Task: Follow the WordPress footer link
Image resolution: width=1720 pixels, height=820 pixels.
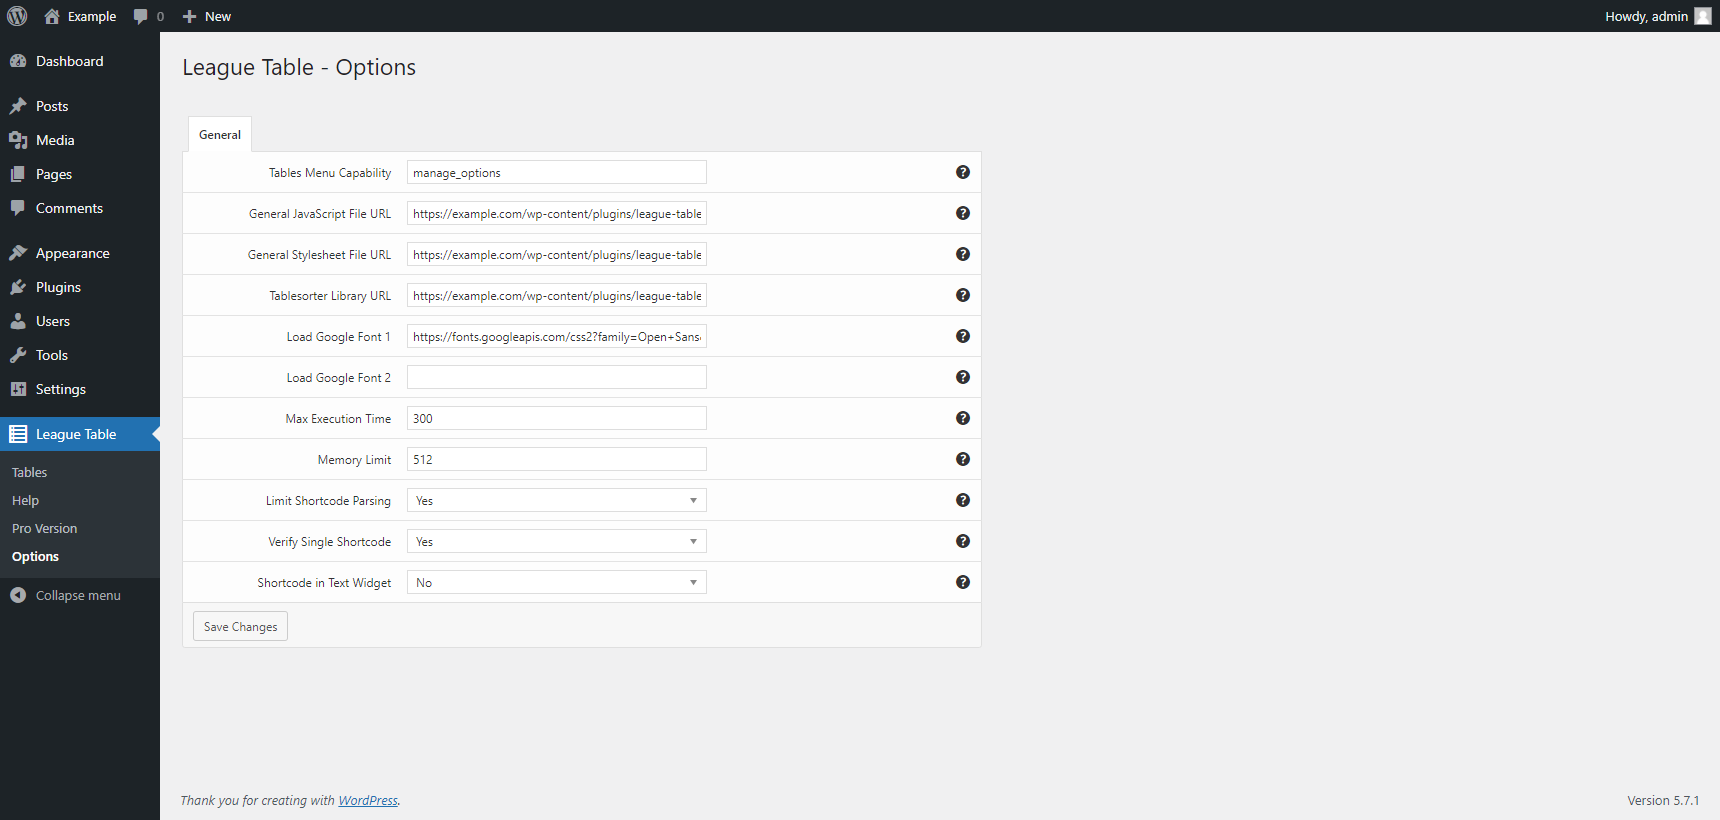Action: coord(368,800)
